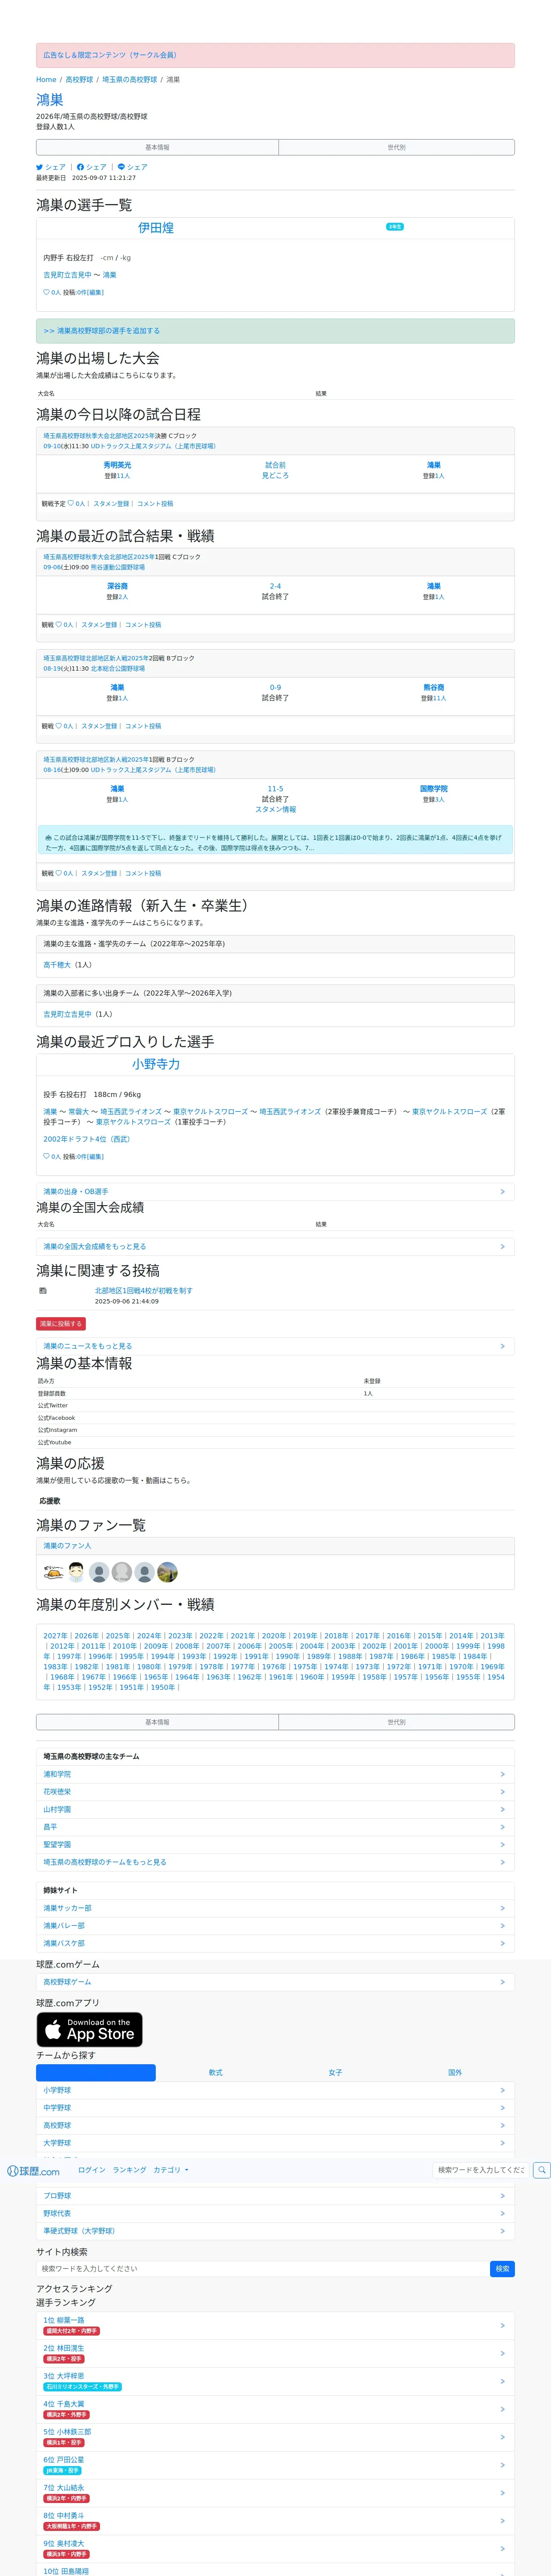This screenshot has height=2576, width=551.
Task: Open 大学野球 category row
Action: pyautogui.click(x=275, y=2143)
